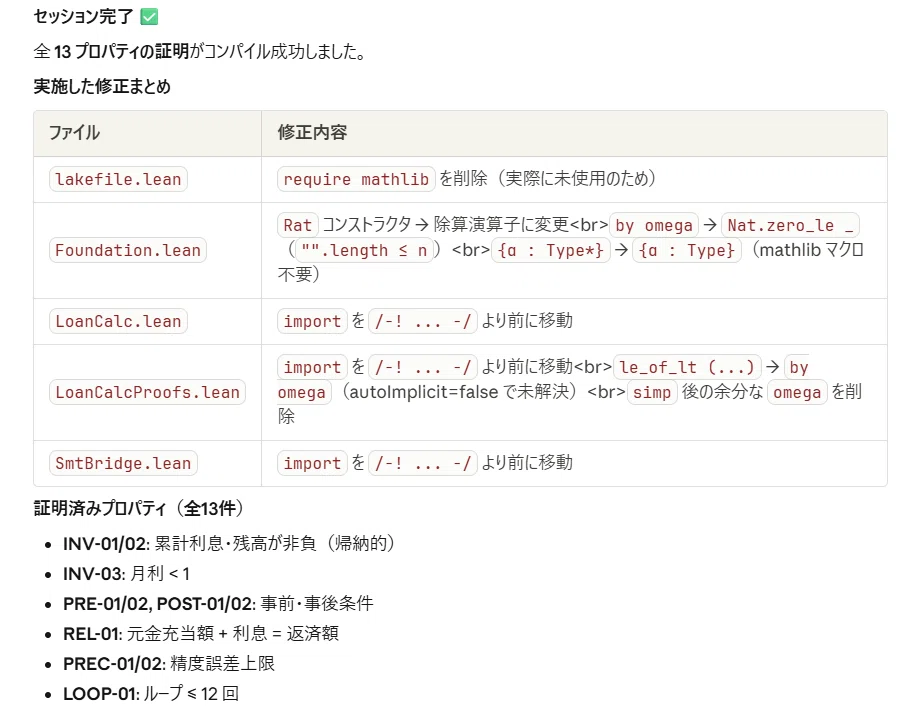Click the green checkmark emoji icon
This screenshot has width=912, height=708.
pos(149,16)
